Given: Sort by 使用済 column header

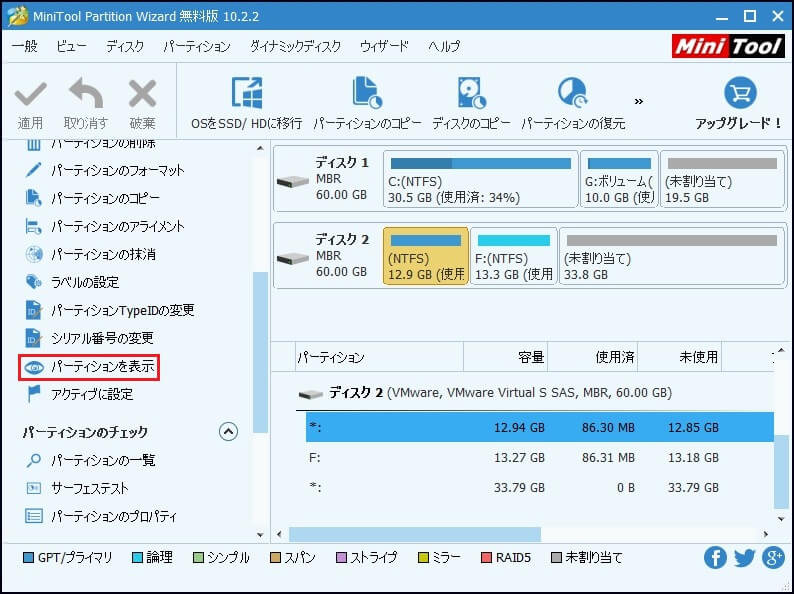Looking at the screenshot, I should coord(592,358).
